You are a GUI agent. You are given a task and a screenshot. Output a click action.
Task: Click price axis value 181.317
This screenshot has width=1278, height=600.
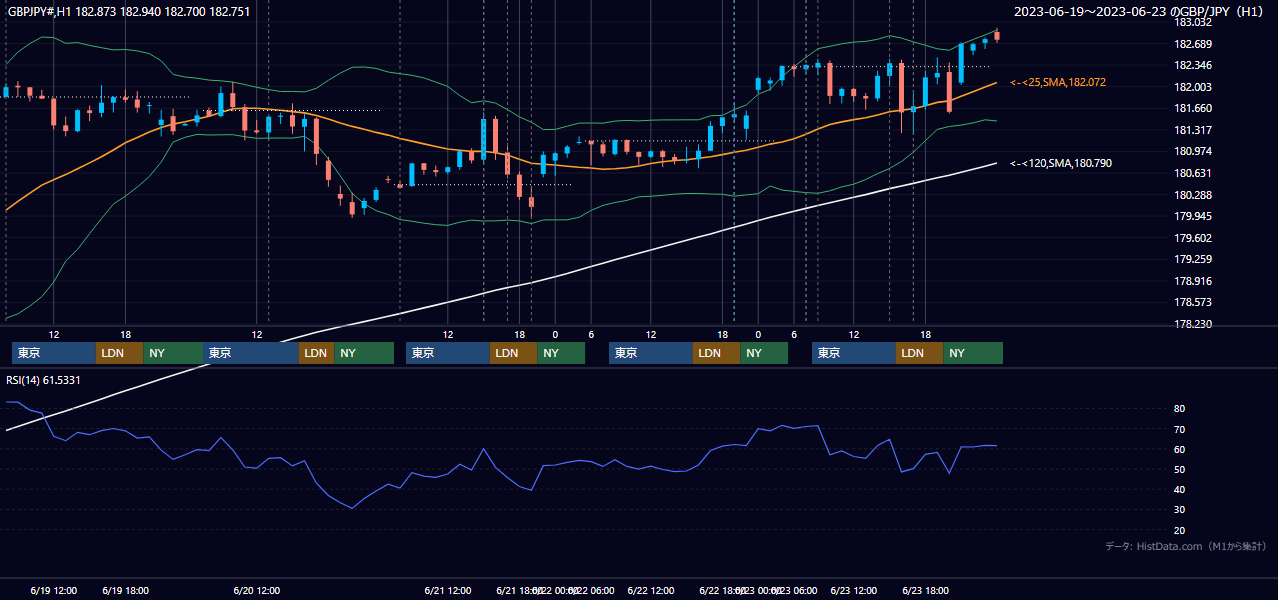[x=1193, y=130]
